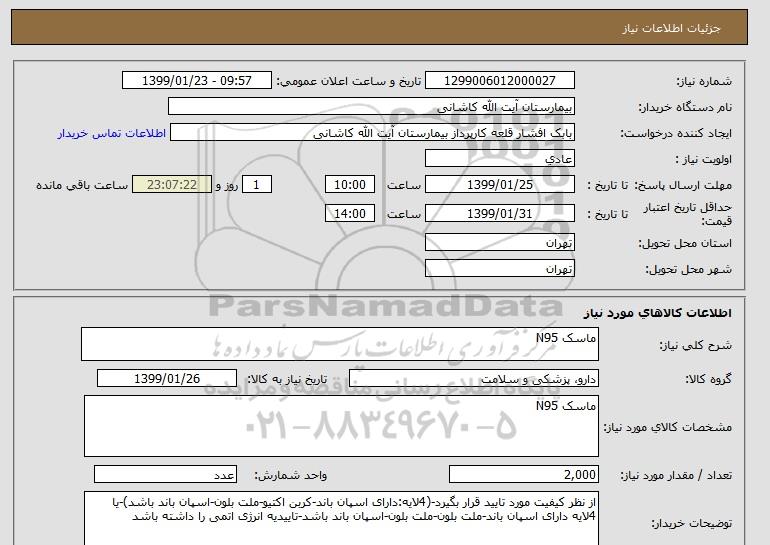Click request creator name field
770x545 pixels.
pyautogui.click(x=372, y=133)
